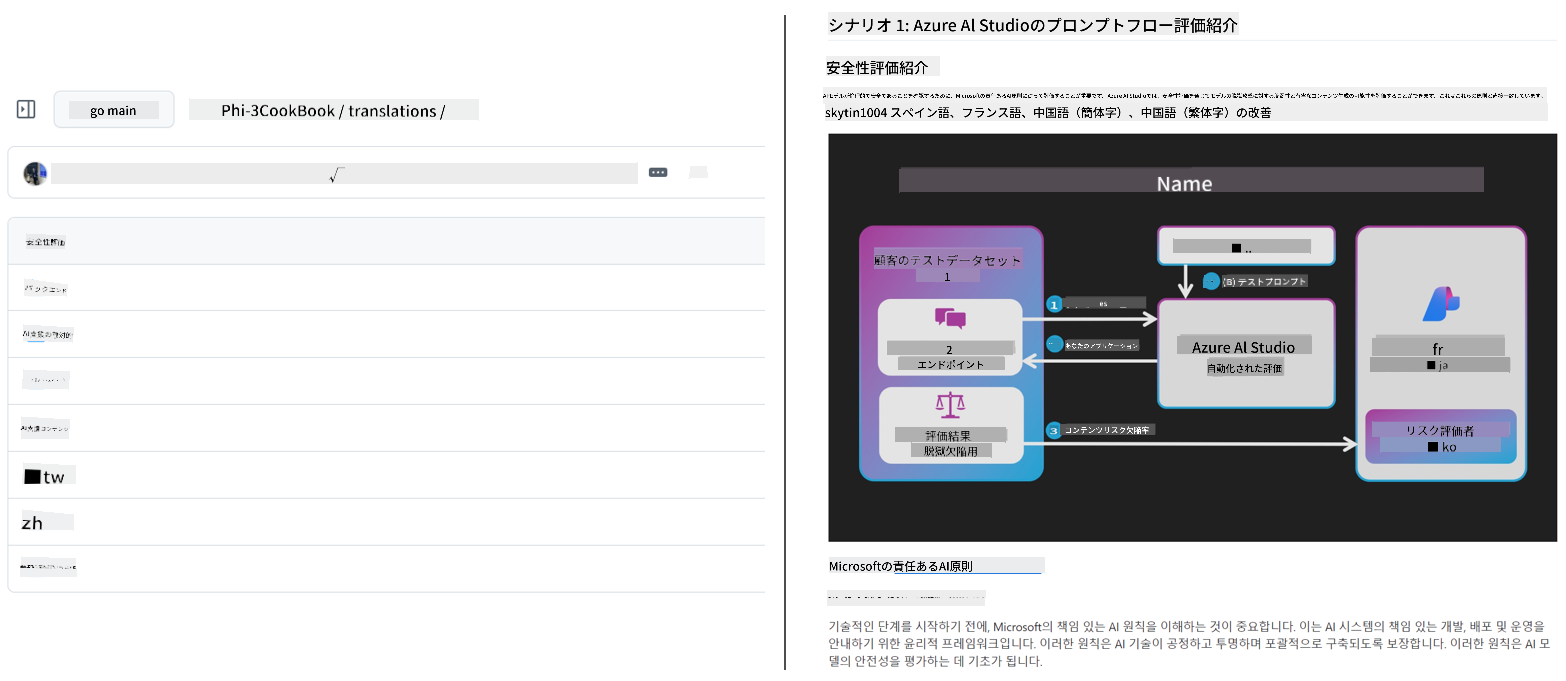
Task: Open commit details via the ellipsis icon
Action: click(x=658, y=172)
